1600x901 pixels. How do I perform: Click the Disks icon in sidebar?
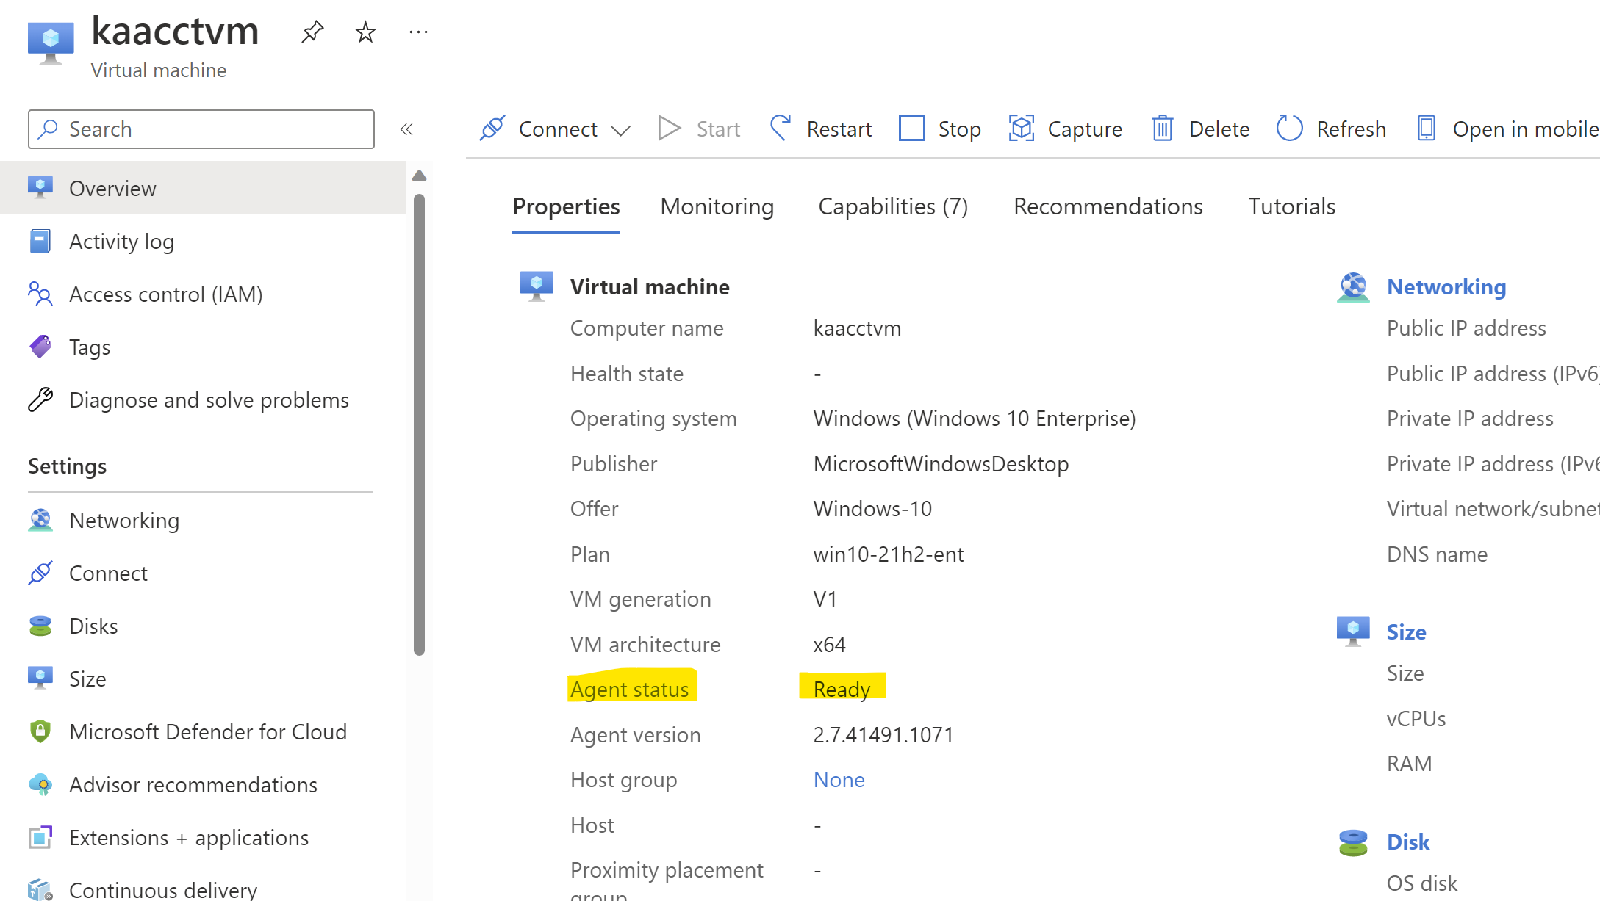[x=40, y=626]
